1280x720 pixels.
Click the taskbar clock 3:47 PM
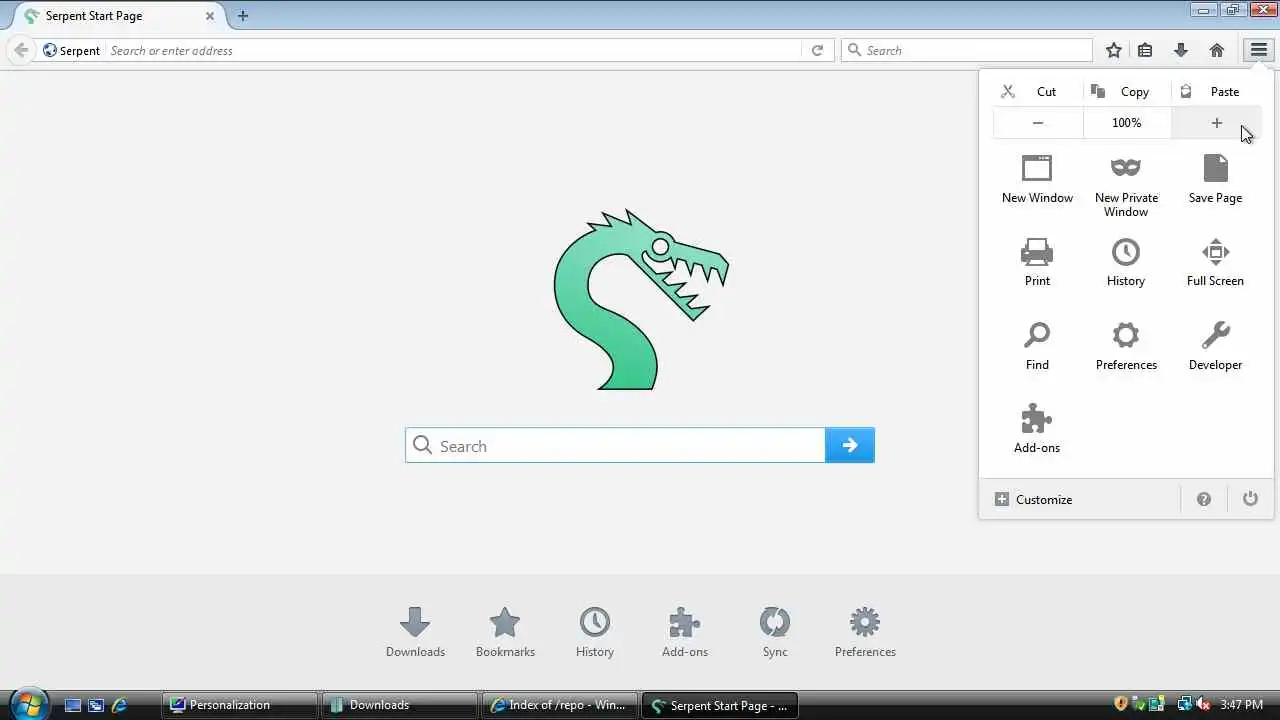tap(1241, 705)
